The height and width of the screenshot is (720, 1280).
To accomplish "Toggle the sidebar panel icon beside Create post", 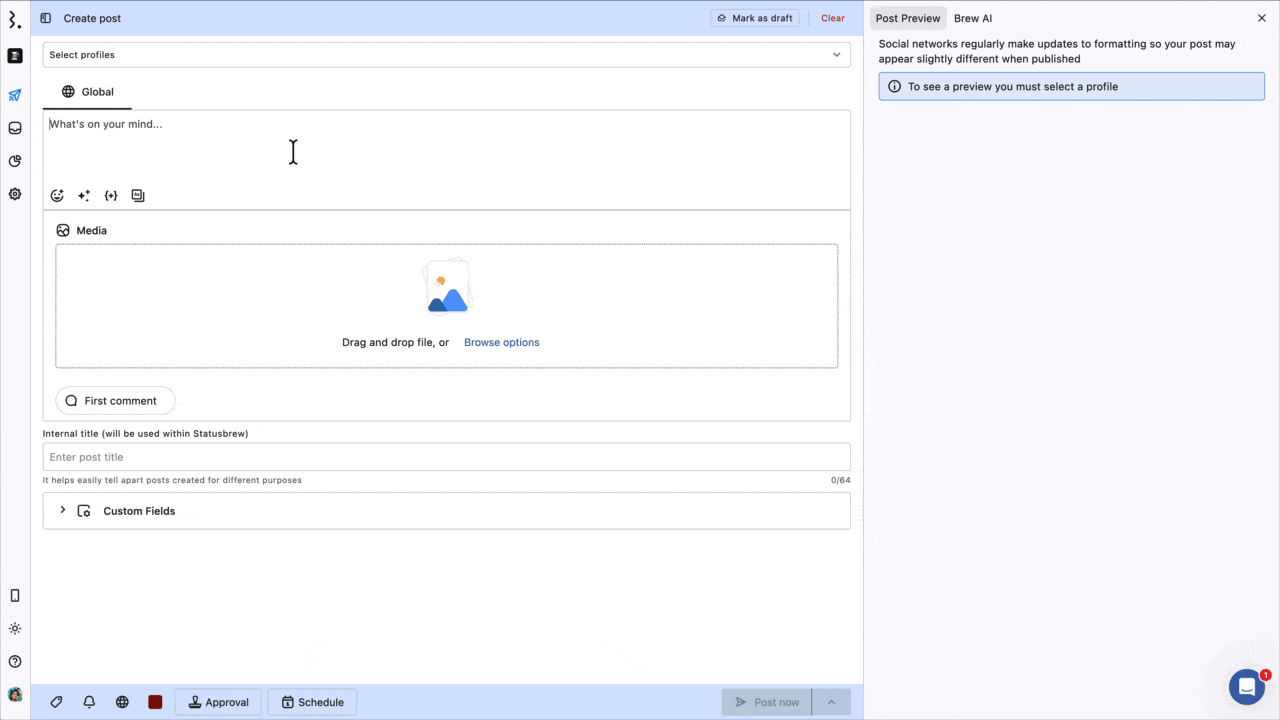I will [x=46, y=18].
